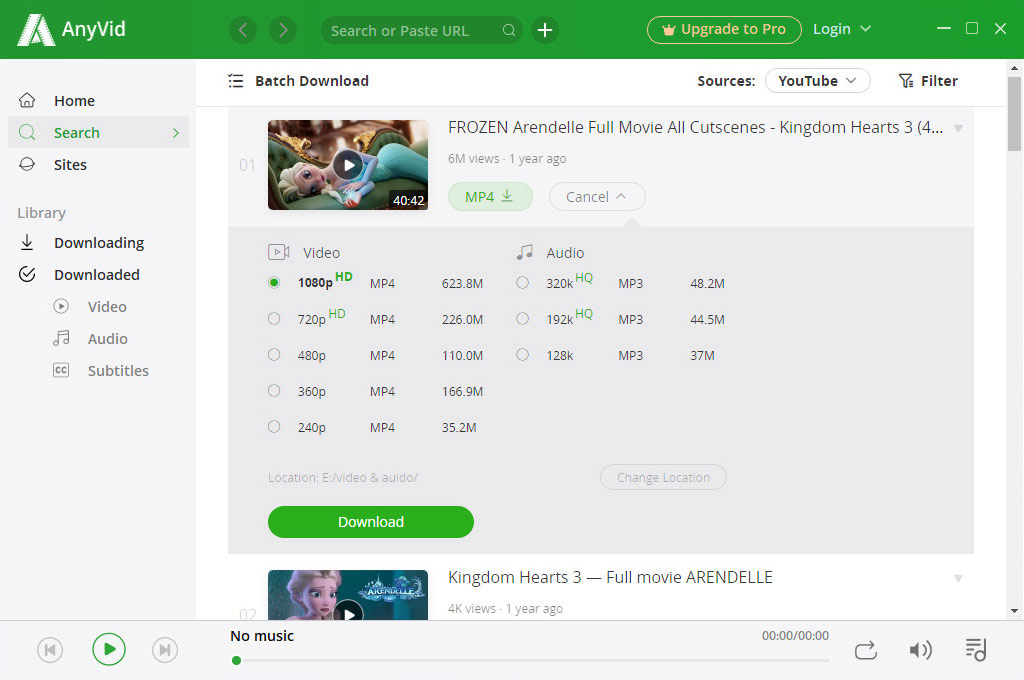1024x680 pixels.
Task: Open Sites in the sidebar
Action: coord(98,165)
